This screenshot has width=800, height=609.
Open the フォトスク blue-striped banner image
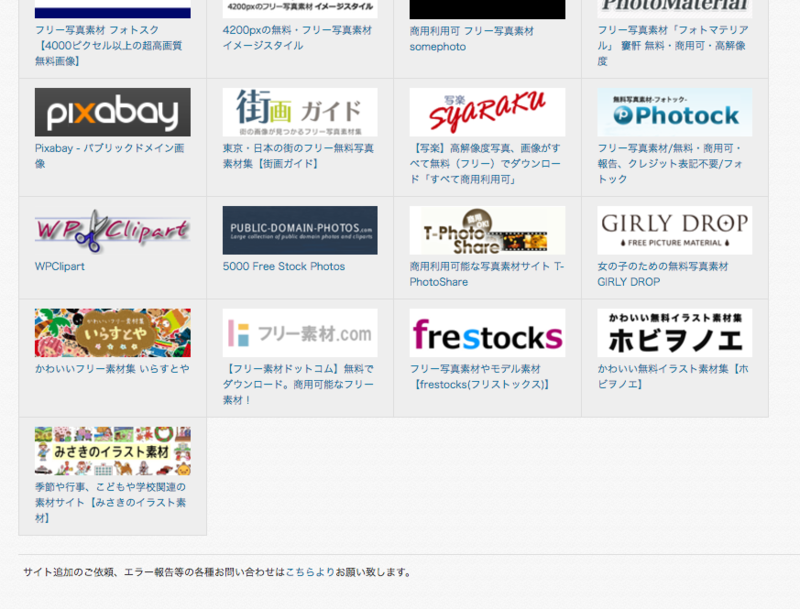113,9
